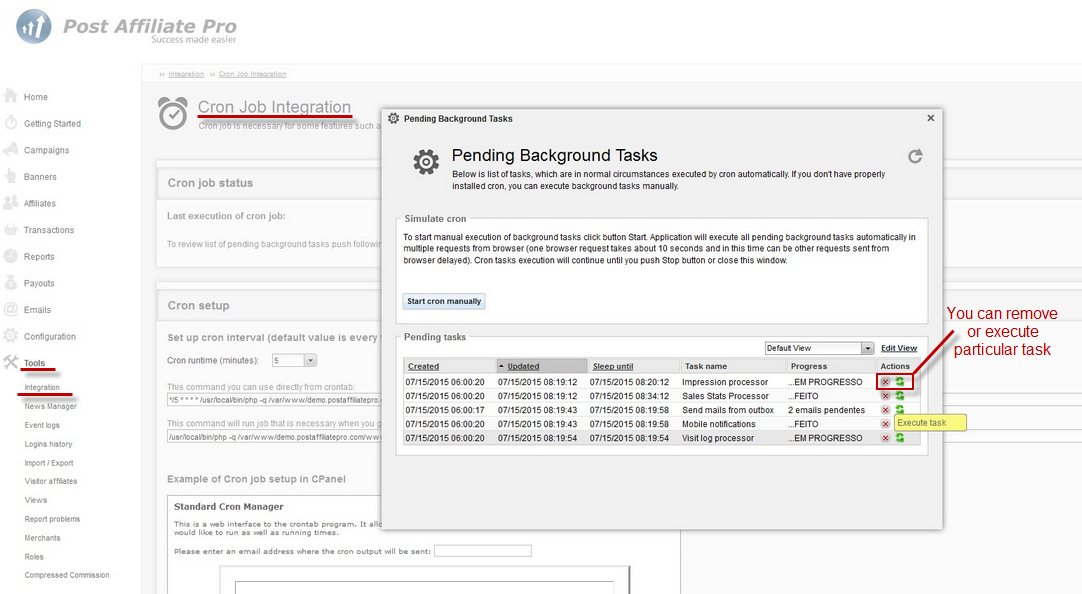
Task: Sort tasks by Sleep until column
Action: 613,366
